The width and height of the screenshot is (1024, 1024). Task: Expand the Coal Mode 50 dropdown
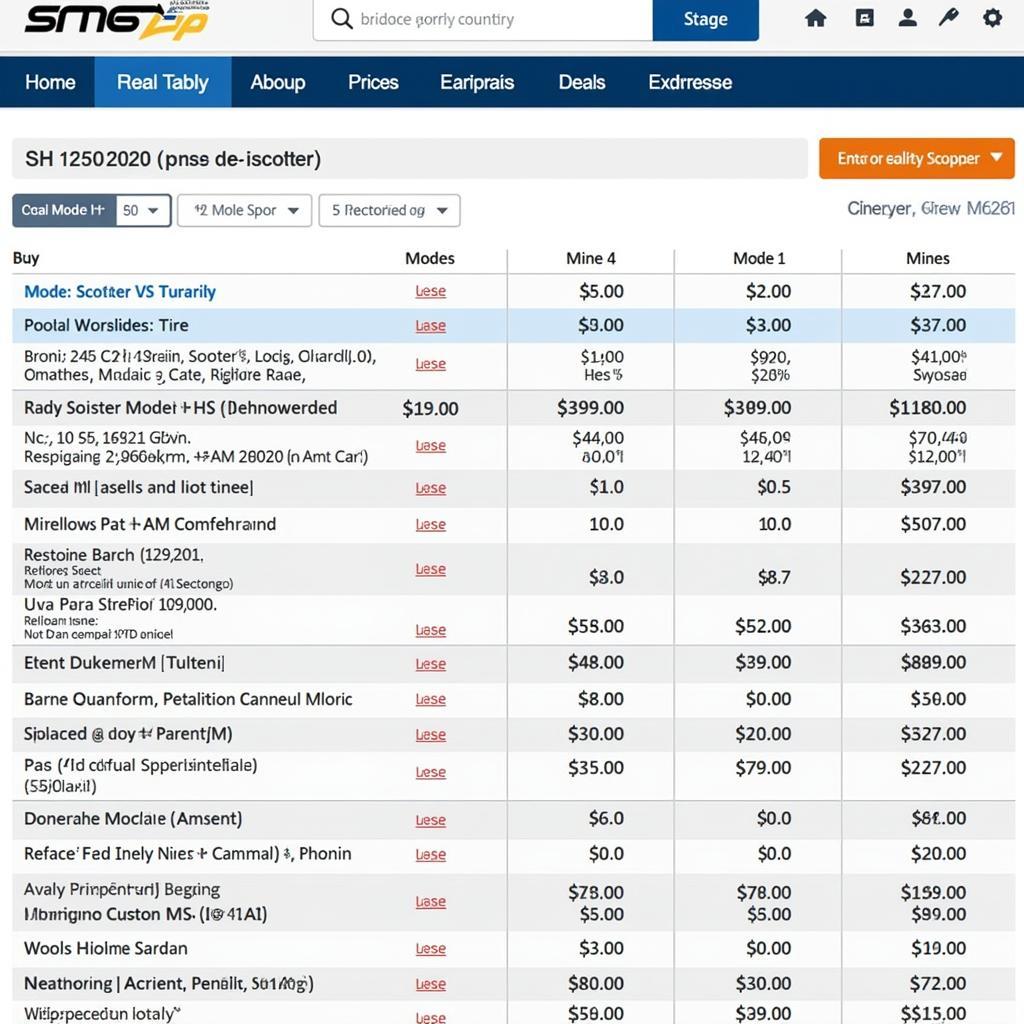coord(143,211)
